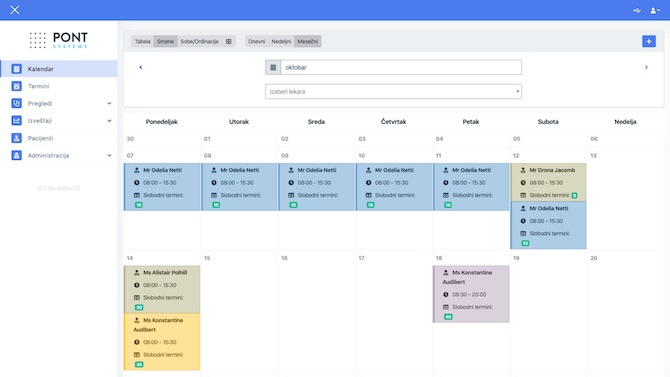Click free slots badge on Monday 07 shift
Image resolution: width=670 pixels, height=377 pixels.
[139, 205]
